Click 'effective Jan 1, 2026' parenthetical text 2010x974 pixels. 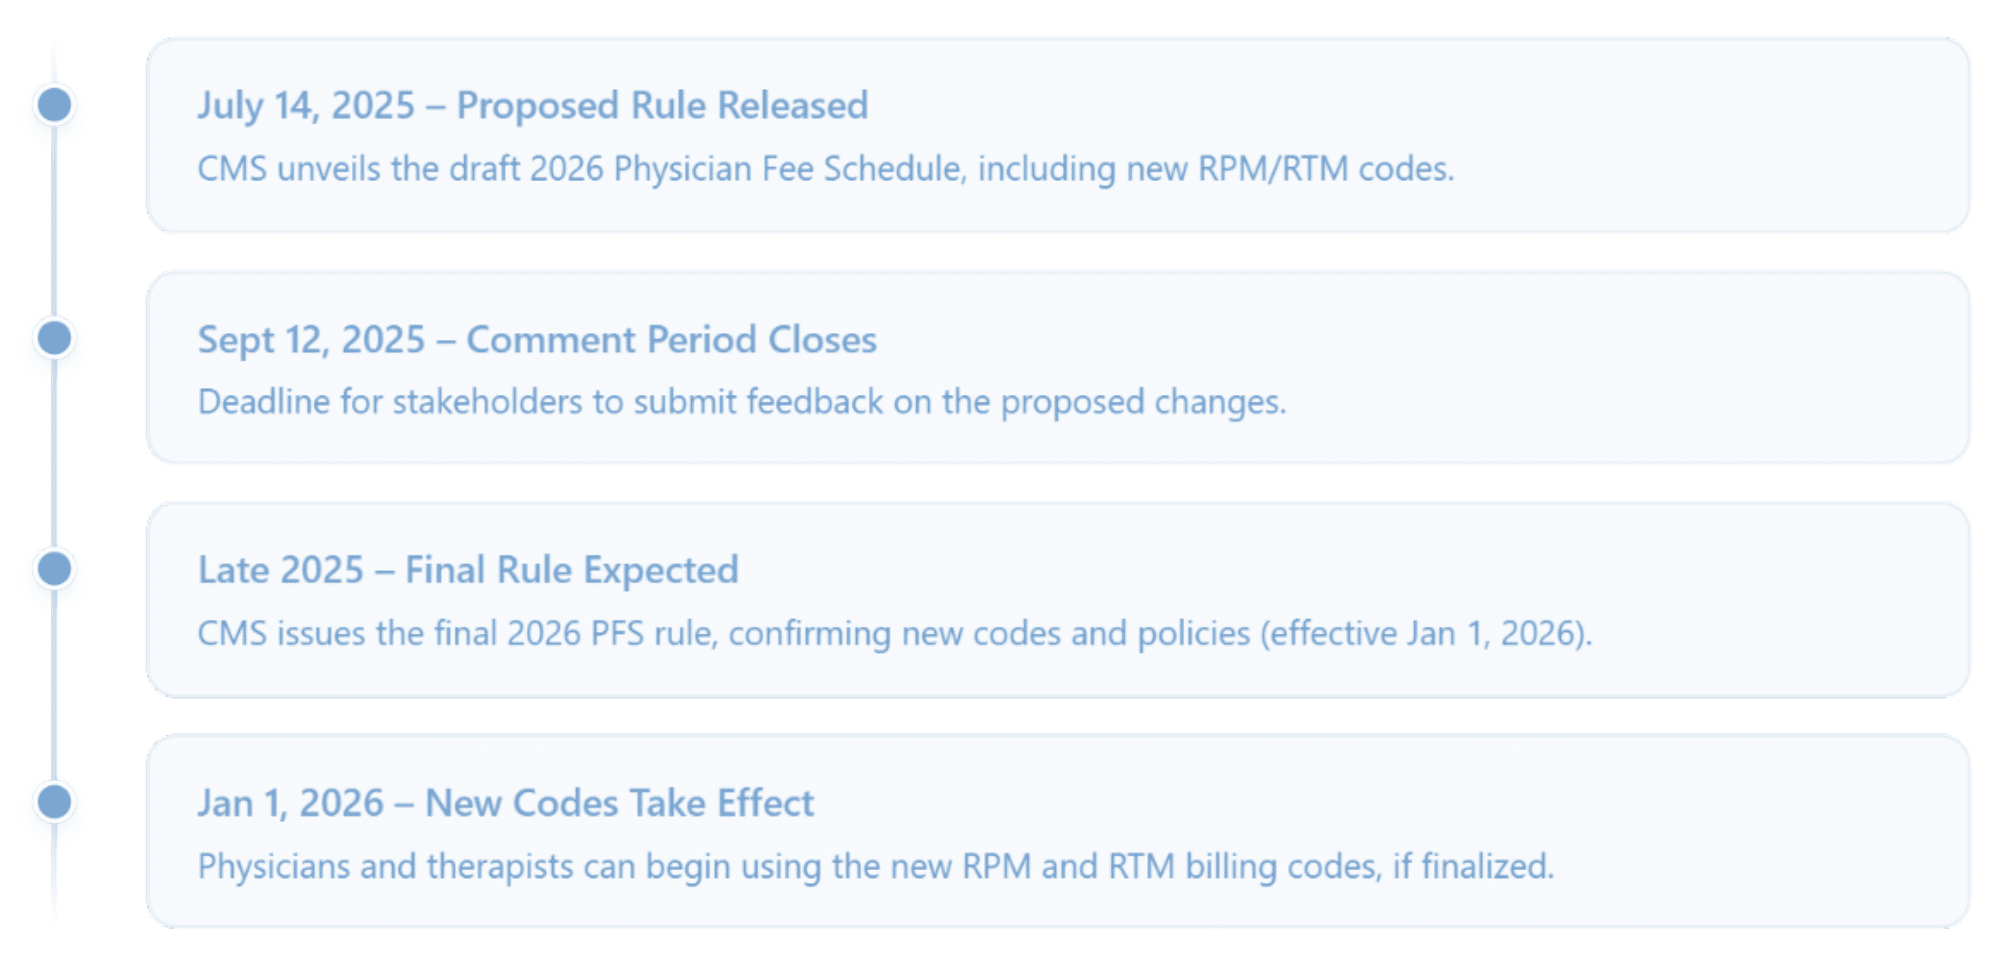coord(1425,634)
